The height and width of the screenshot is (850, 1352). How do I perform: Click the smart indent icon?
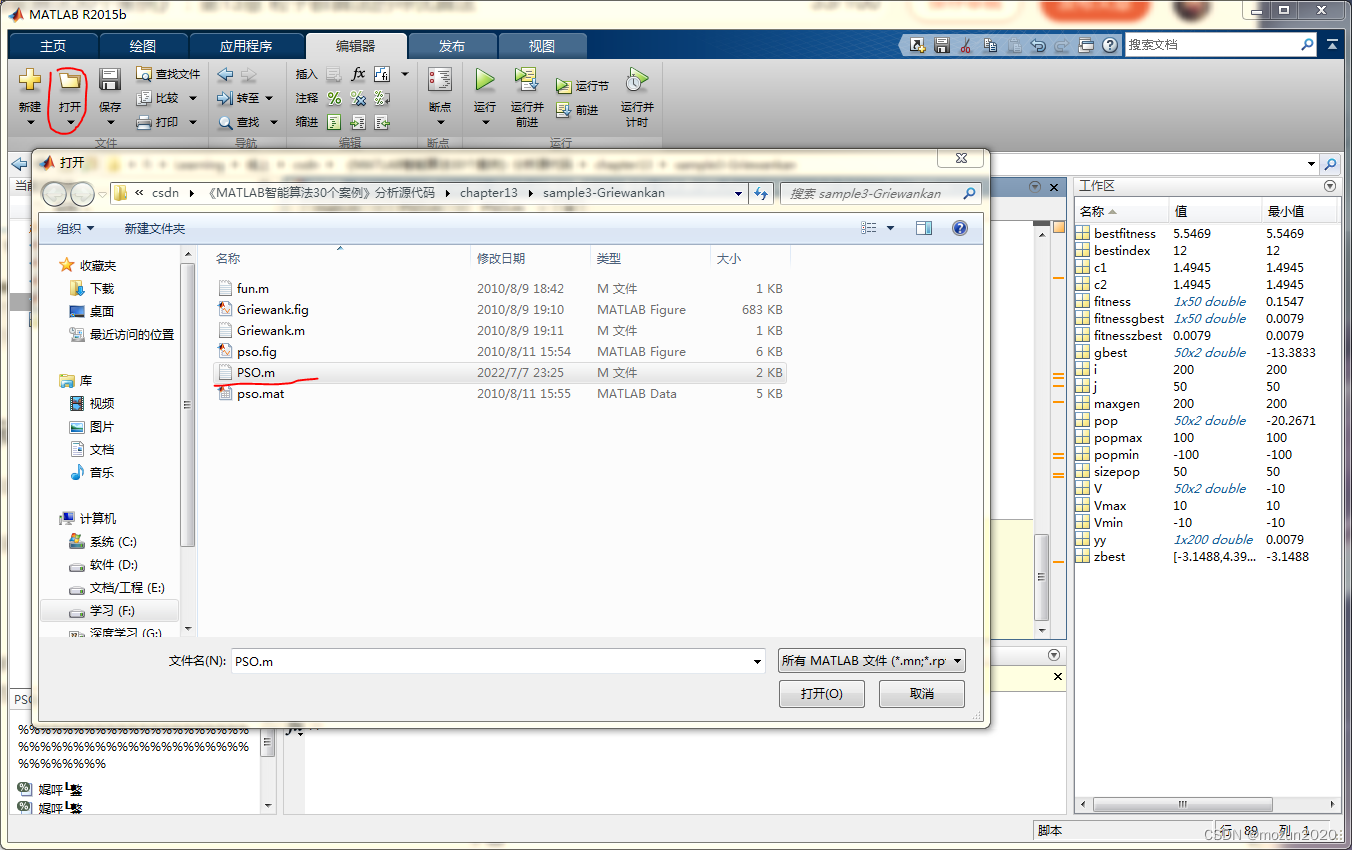(x=334, y=122)
